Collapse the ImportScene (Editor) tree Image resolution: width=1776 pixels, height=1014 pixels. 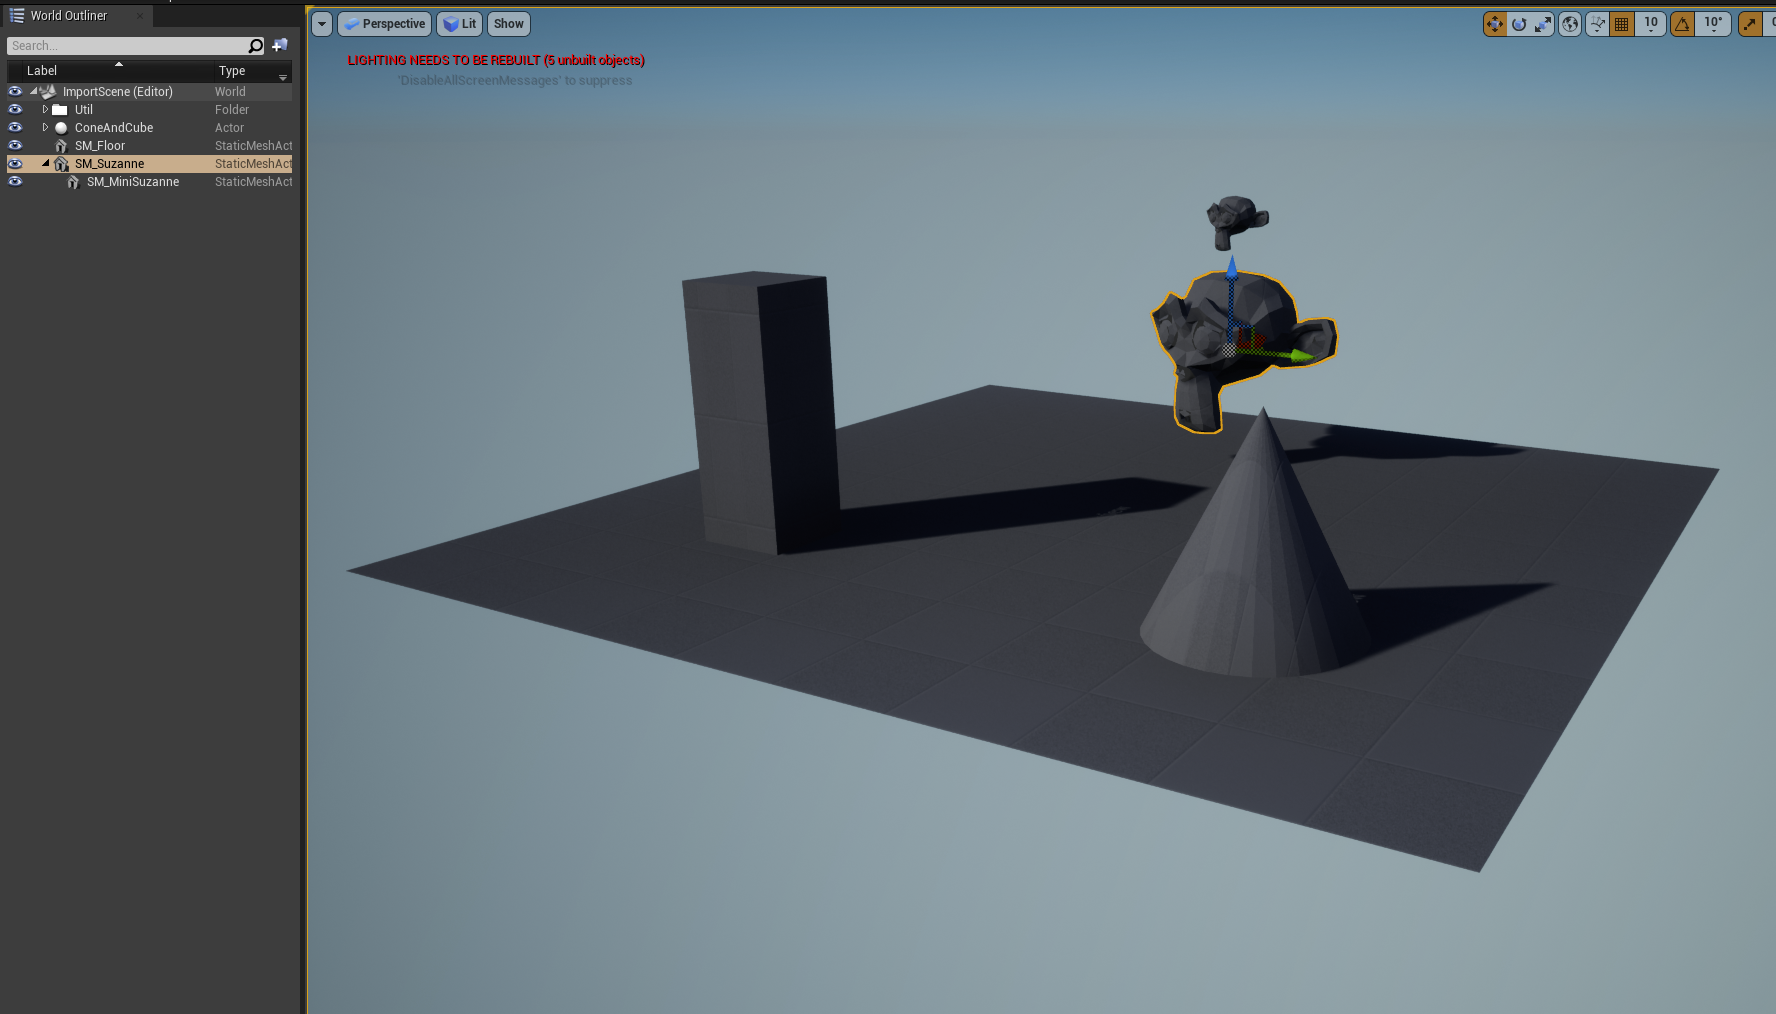[x=33, y=91]
